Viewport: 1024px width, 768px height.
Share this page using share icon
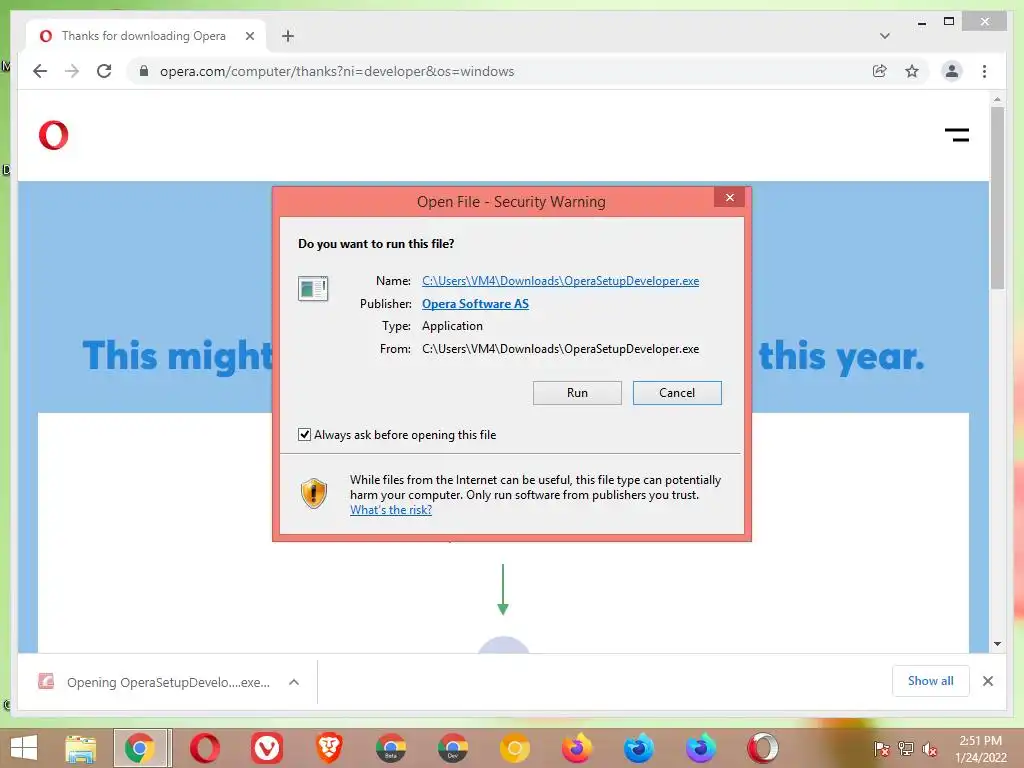[x=880, y=71]
